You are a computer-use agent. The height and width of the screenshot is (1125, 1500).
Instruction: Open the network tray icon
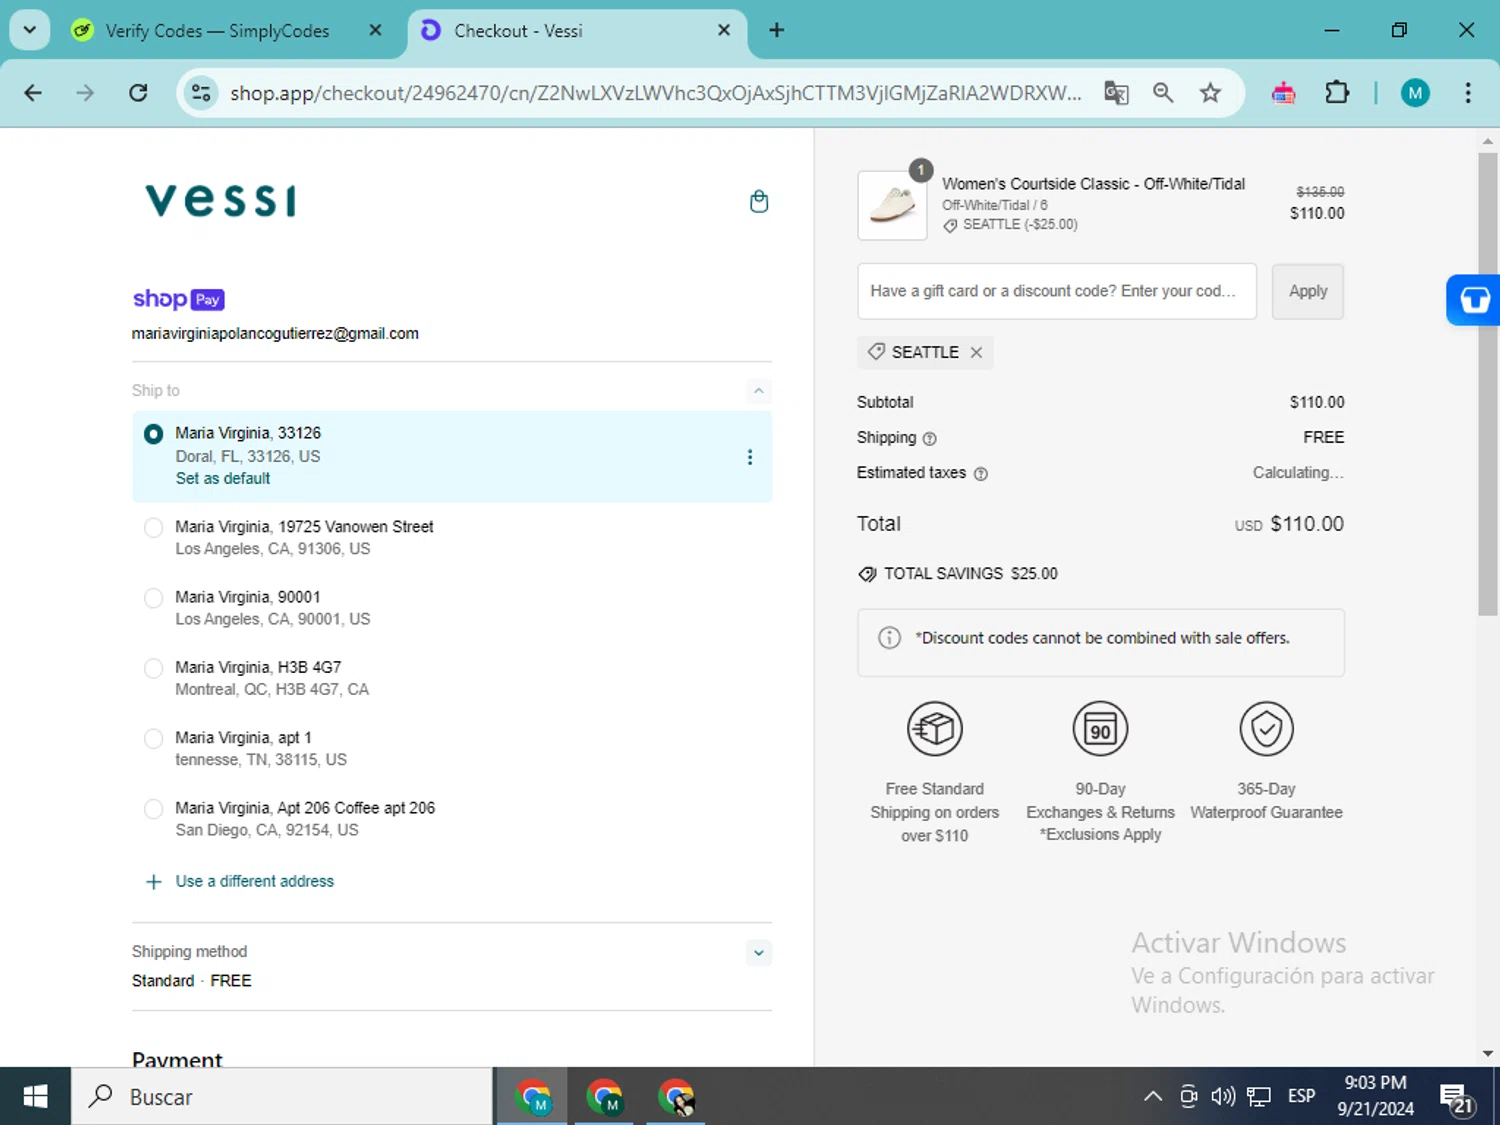coord(1259,1096)
